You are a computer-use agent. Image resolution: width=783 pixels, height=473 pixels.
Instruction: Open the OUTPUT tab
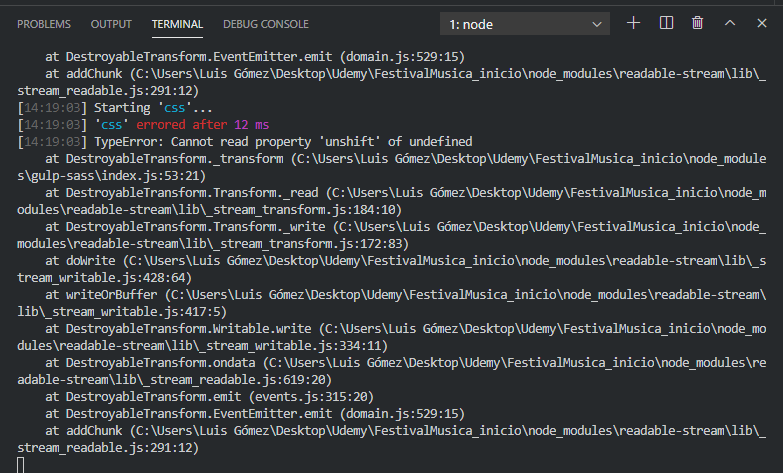click(111, 24)
